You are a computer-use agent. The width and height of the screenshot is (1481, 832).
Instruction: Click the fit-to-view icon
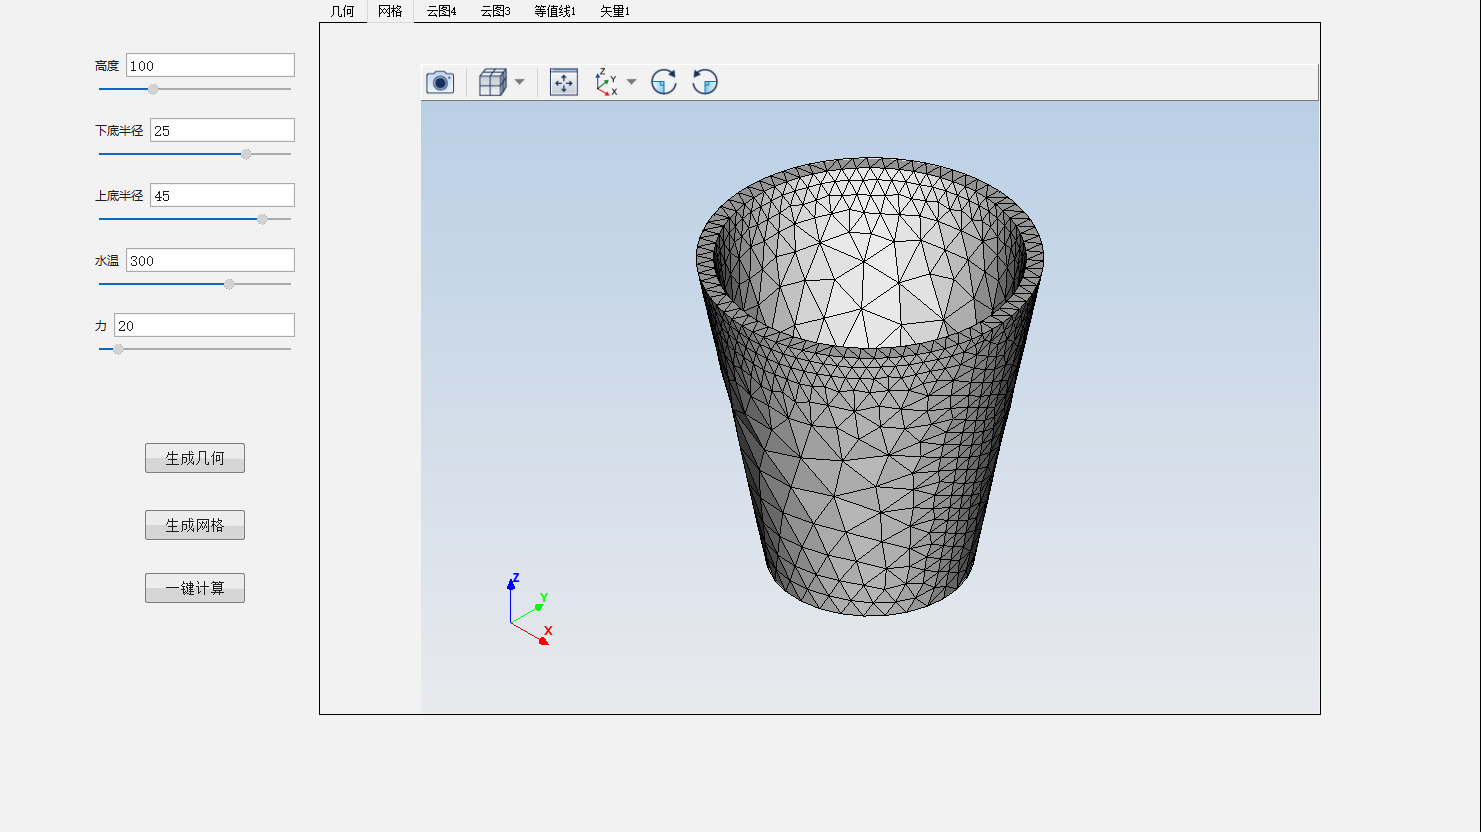point(564,82)
